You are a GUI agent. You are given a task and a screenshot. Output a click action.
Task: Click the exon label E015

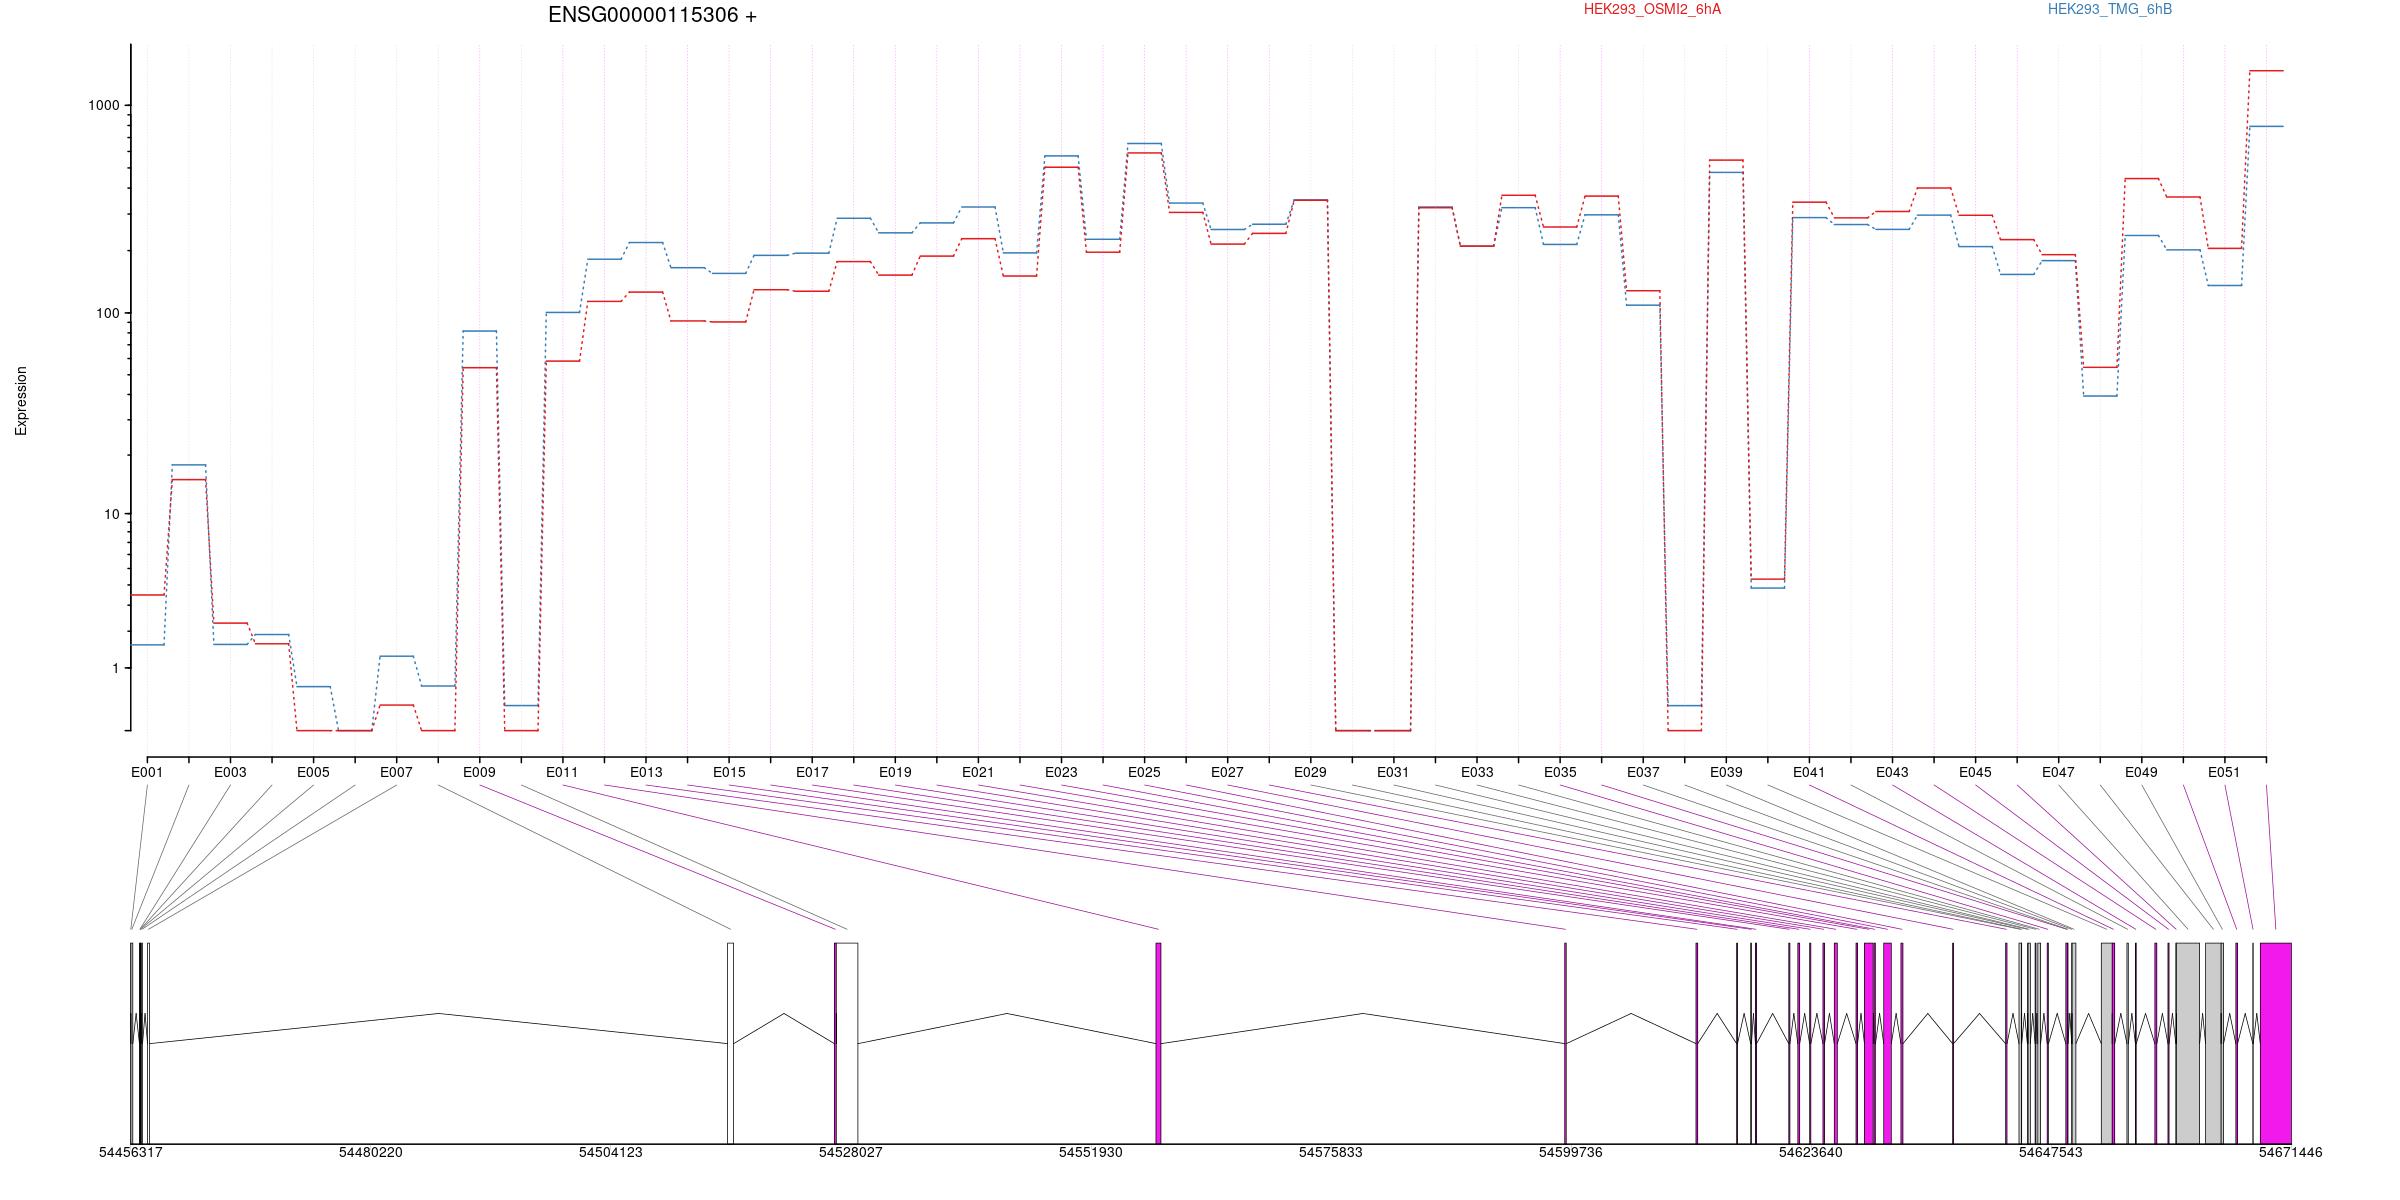coord(729,772)
